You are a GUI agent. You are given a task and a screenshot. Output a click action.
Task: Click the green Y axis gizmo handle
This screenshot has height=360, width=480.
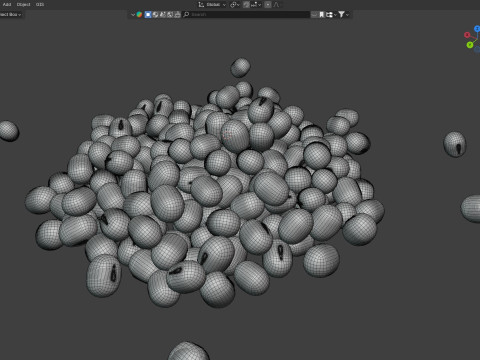pos(470,45)
